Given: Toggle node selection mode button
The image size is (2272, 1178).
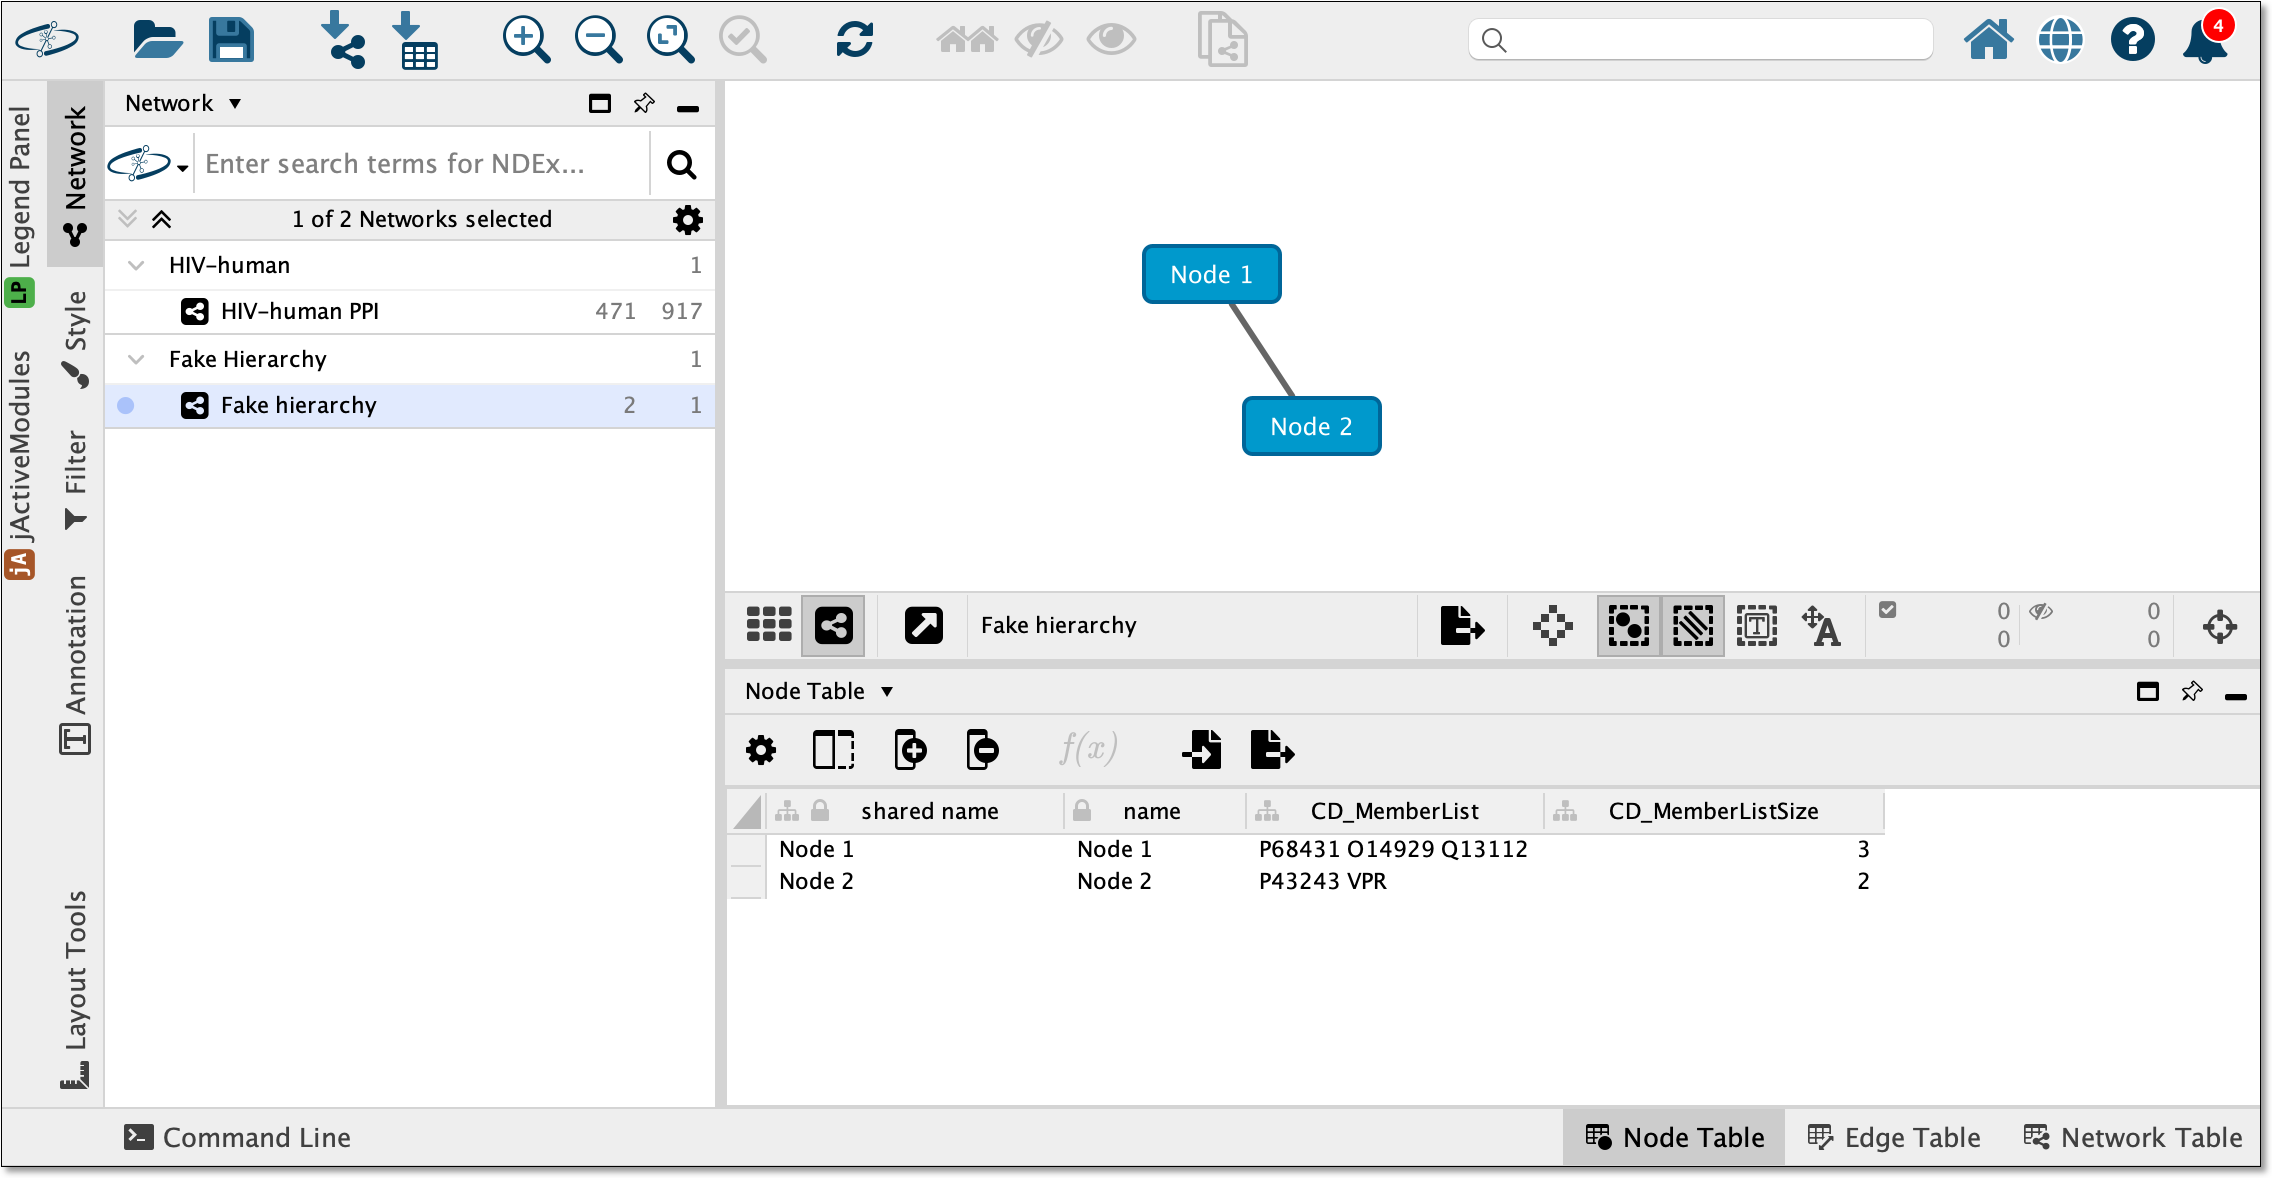Looking at the screenshot, I should tap(1629, 626).
